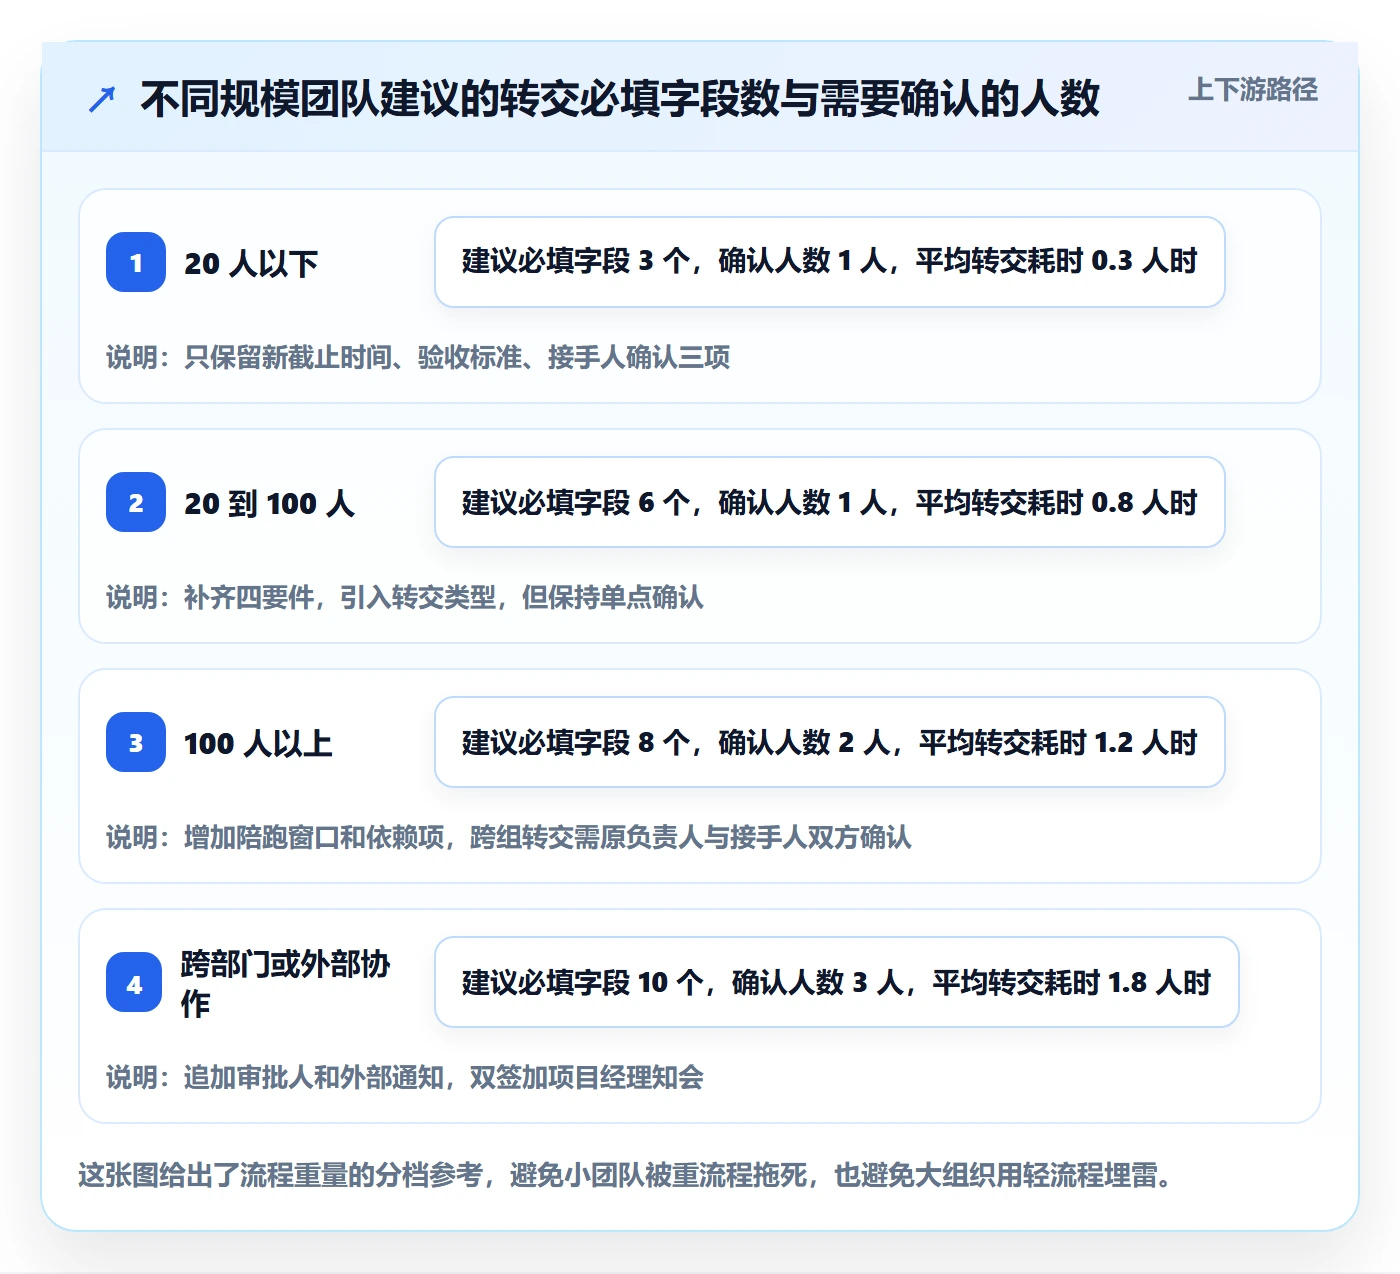Image resolution: width=1400 pixels, height=1274 pixels.
Task: Click the box reading 建议必填字段 3 个
Action: click(x=830, y=262)
